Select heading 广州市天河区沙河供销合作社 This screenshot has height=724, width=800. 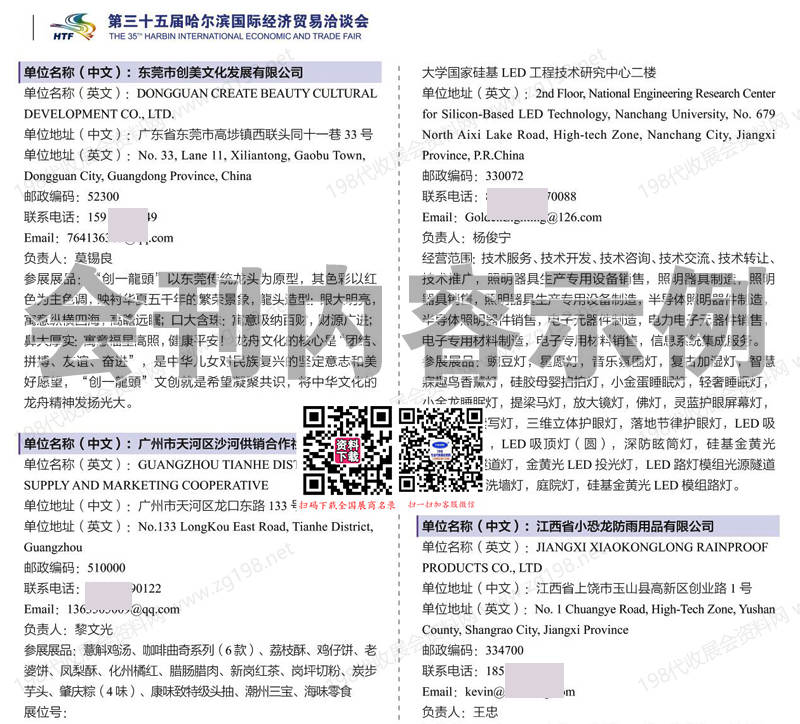point(217,444)
